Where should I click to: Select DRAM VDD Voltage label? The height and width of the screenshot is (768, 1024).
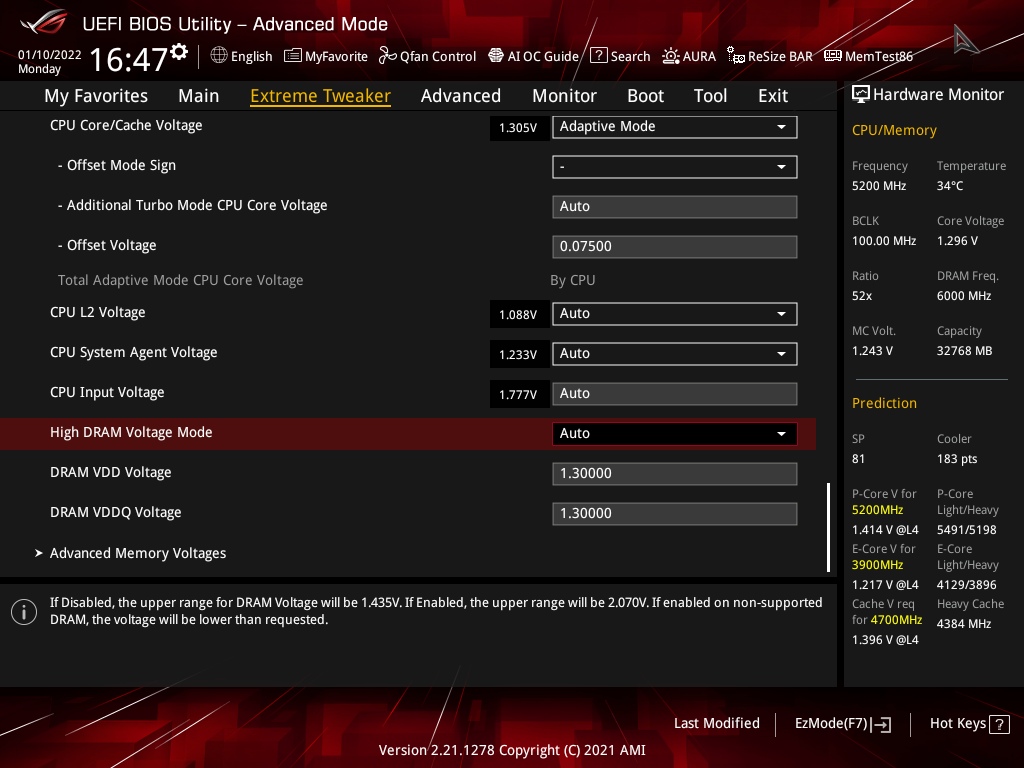tap(110, 472)
